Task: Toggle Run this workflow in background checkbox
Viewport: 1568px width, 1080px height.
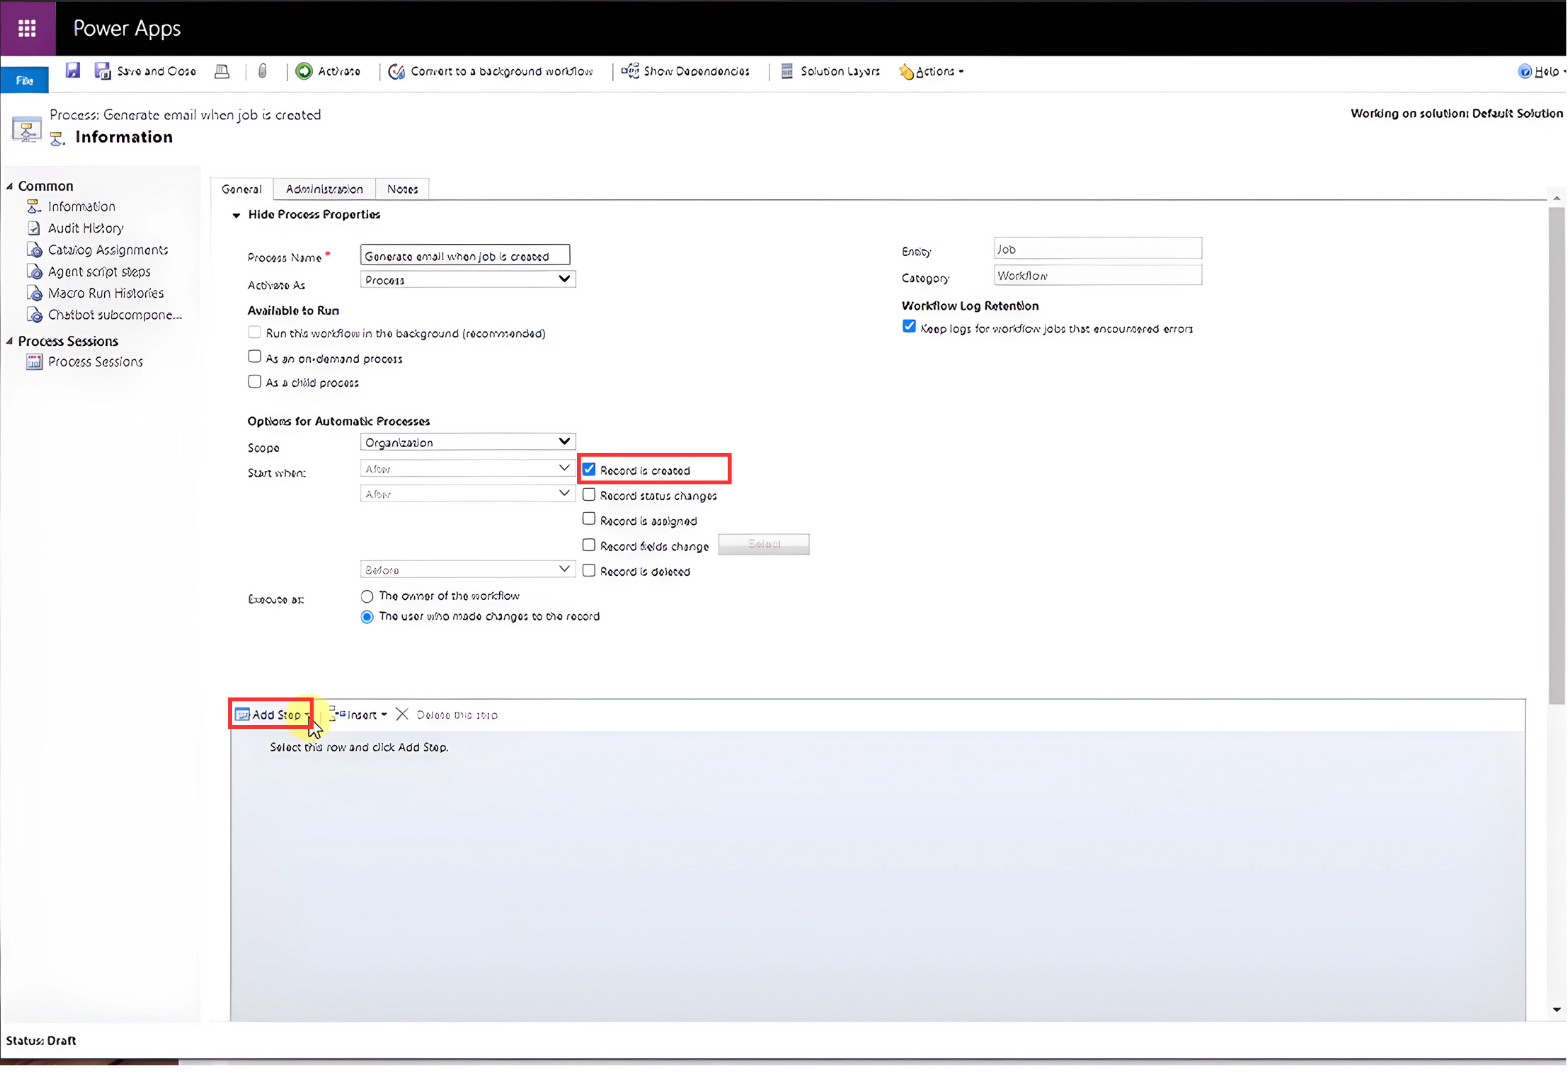Action: [254, 332]
